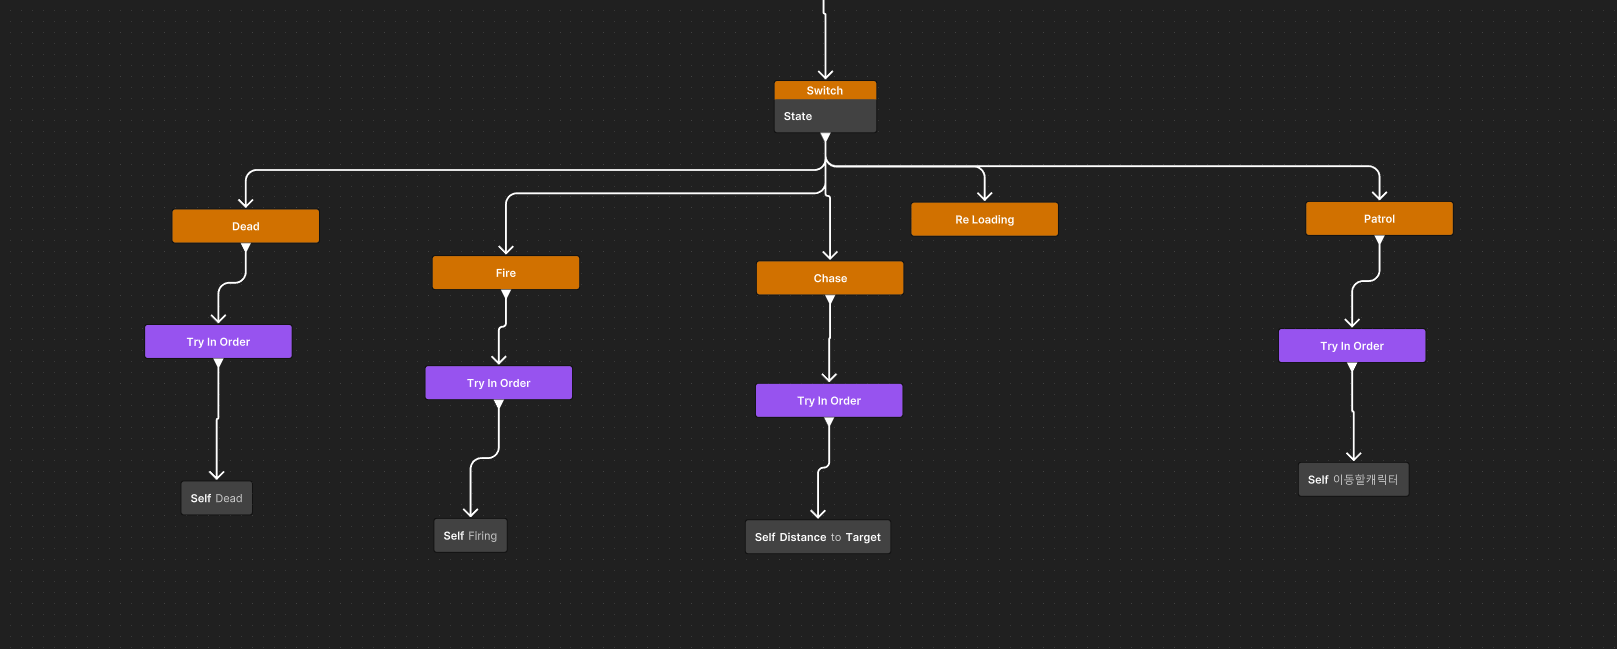Select Try In Order node below Fire
Image resolution: width=1617 pixels, height=649 pixels.
(x=498, y=383)
